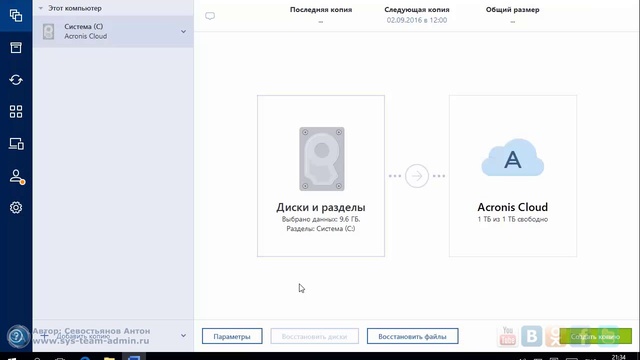Click the Восстановить диски button
Viewport: 640px width, 360px height.
[x=314, y=336]
